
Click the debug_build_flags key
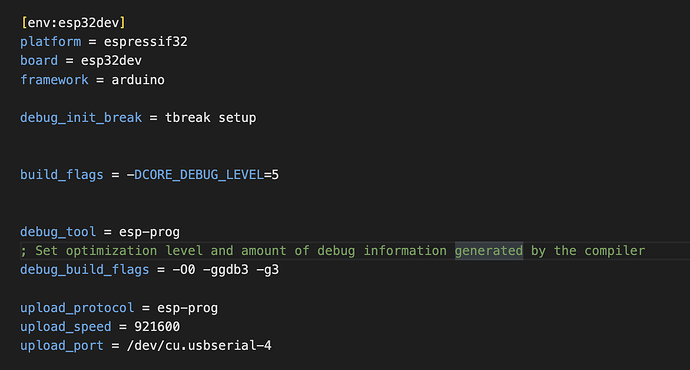[84, 270]
